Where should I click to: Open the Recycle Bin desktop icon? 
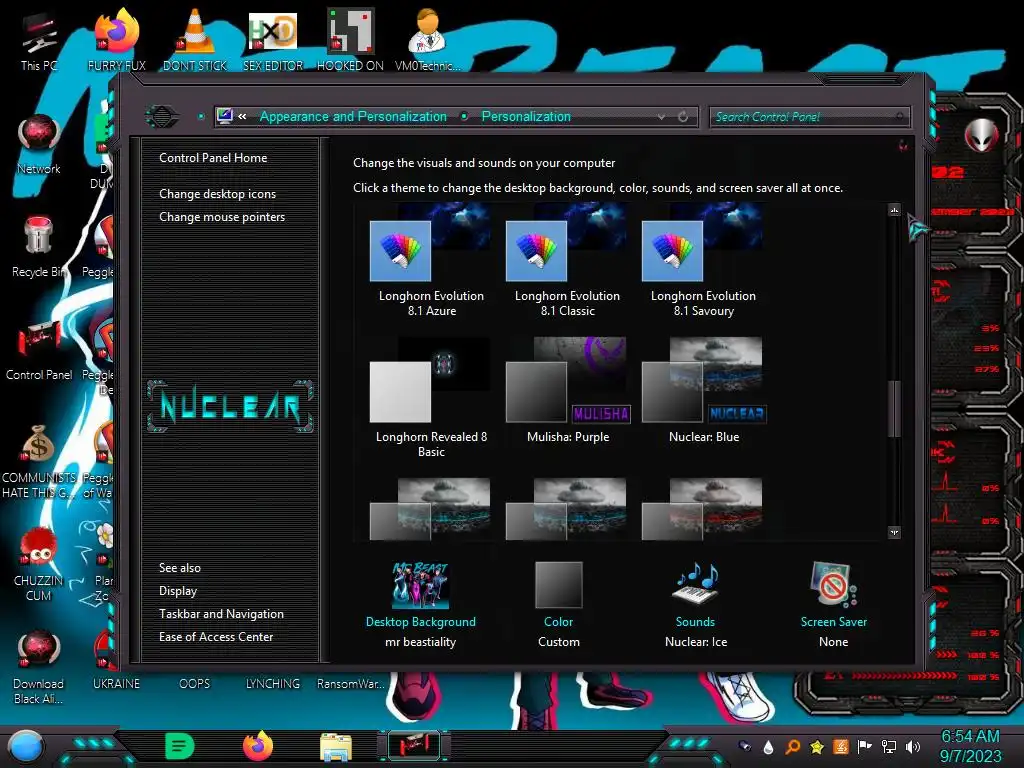[x=39, y=247]
